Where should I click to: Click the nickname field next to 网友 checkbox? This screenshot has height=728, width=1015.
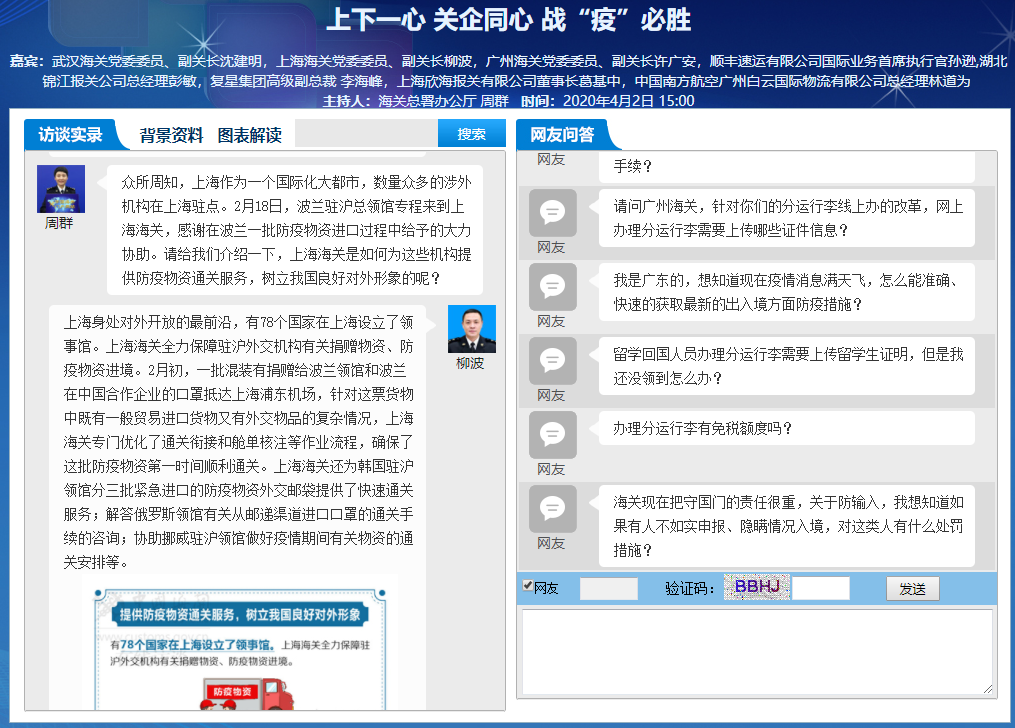click(608, 589)
